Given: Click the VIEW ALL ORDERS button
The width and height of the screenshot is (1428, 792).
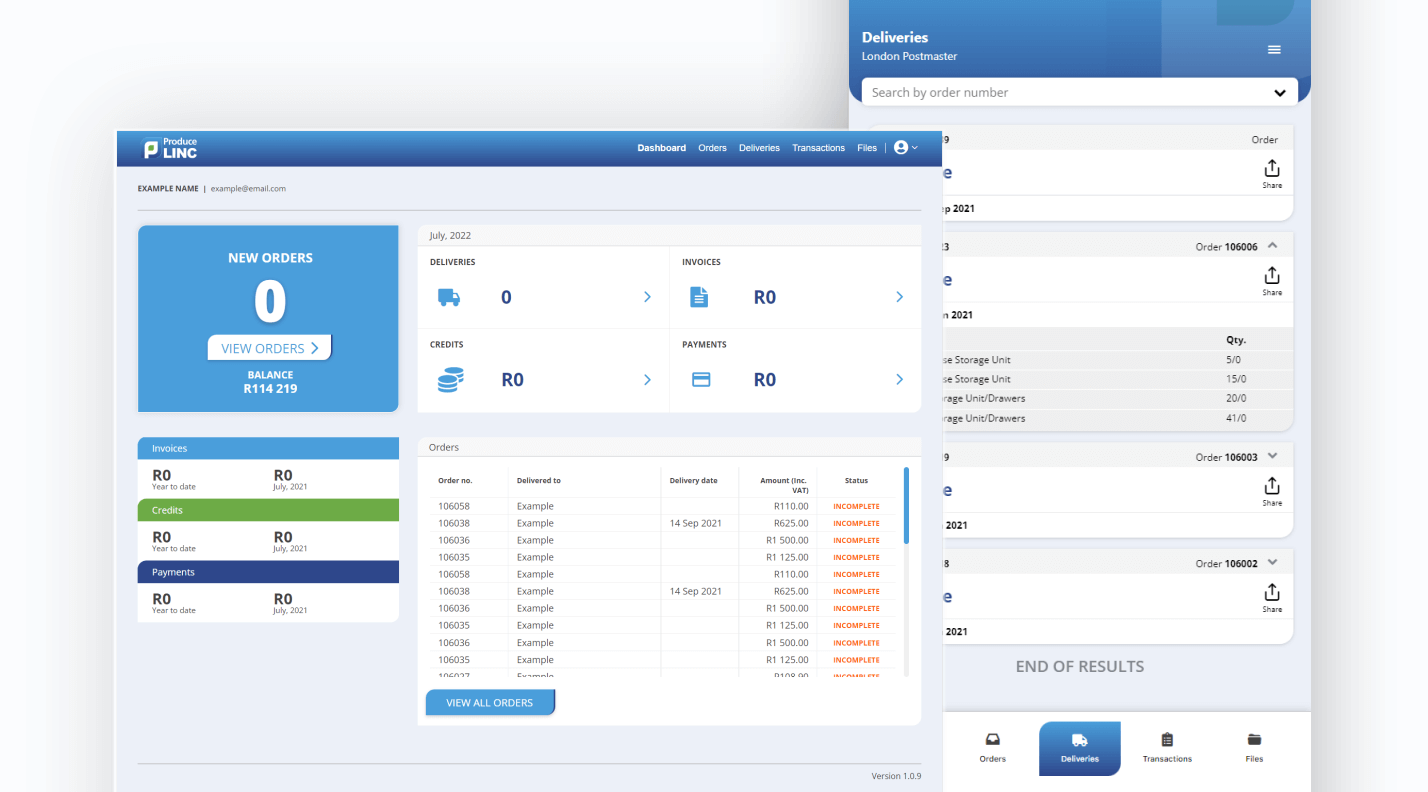Looking at the screenshot, I should tap(489, 703).
